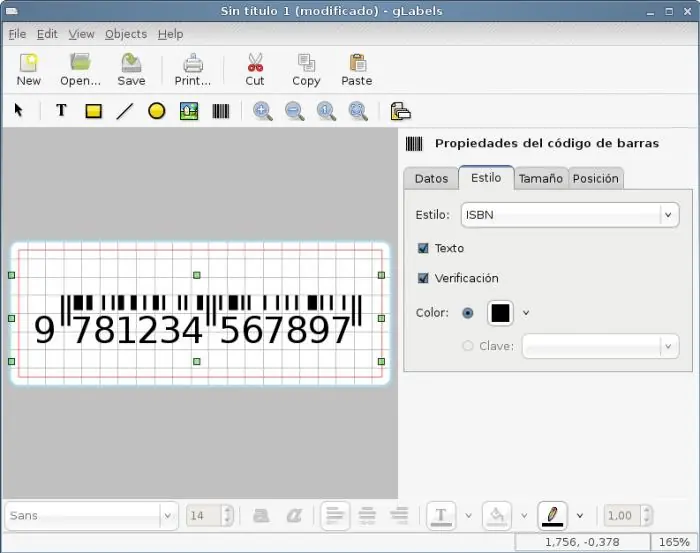This screenshot has width=700, height=553.
Task: Select the rectangle box tool
Action: [93, 111]
